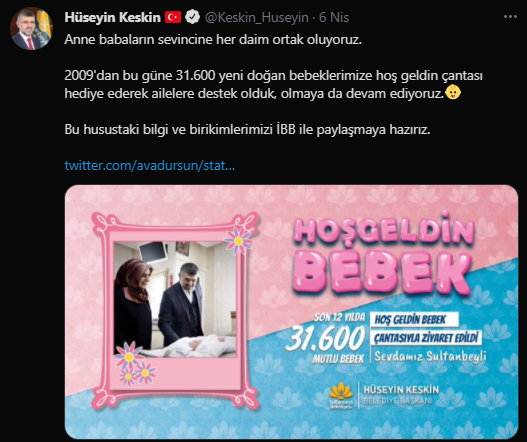Click the Hüseyin Keskin display name

point(113,17)
